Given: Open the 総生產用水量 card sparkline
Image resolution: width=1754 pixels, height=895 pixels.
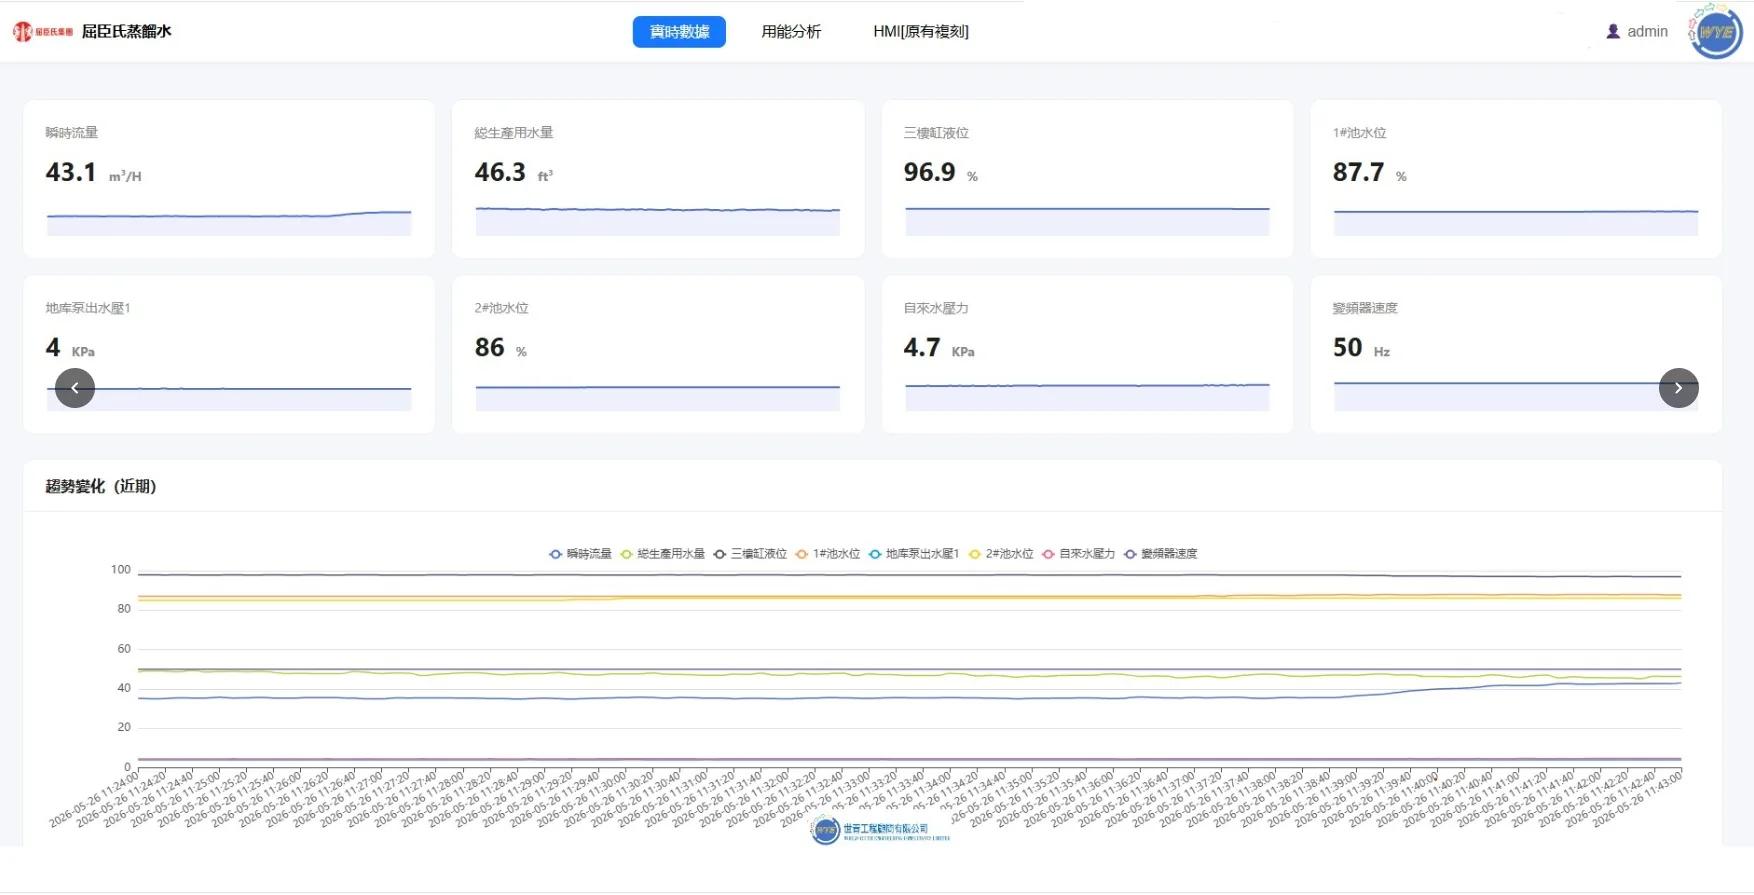Looking at the screenshot, I should point(658,221).
